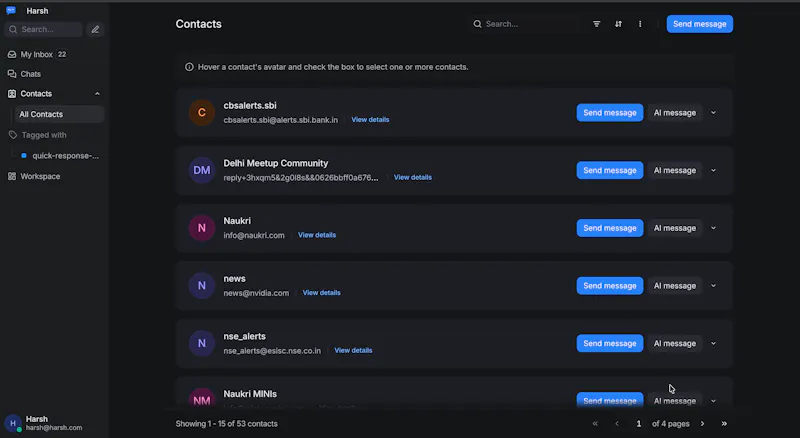View details for Naukri
This screenshot has width=800, height=438.
coord(317,235)
